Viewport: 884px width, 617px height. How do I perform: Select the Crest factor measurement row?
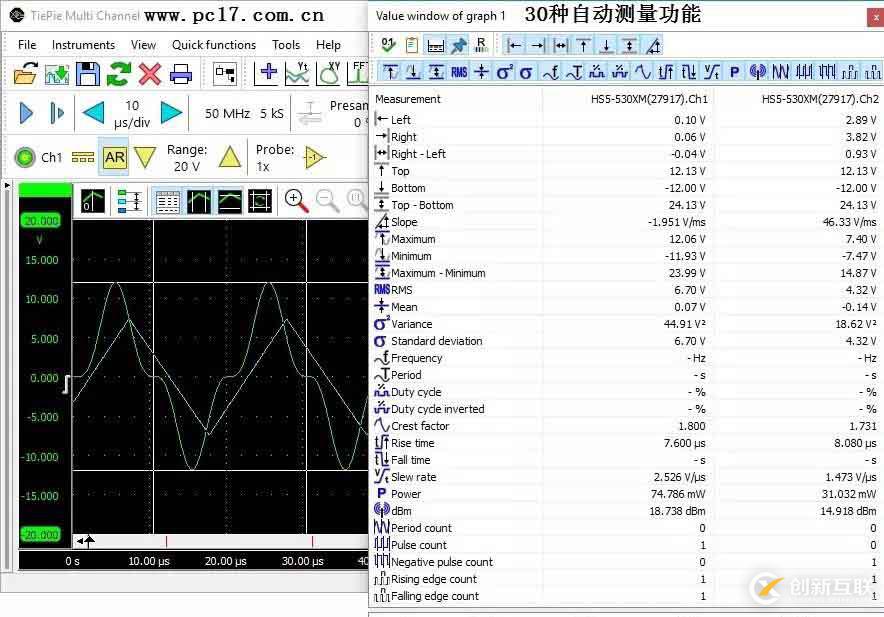pyautogui.click(x=626, y=426)
